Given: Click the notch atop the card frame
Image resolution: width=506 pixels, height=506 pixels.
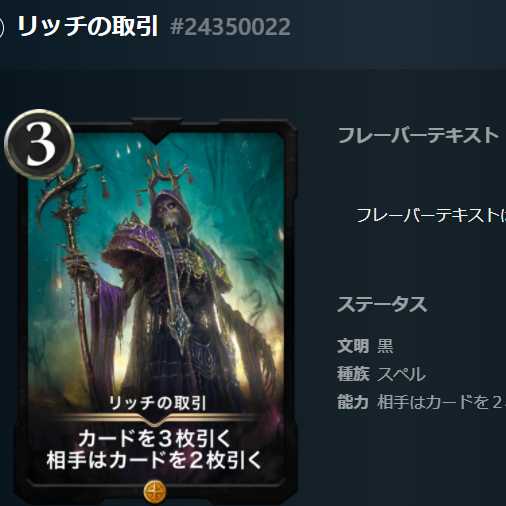Looking at the screenshot, I should coord(156,131).
